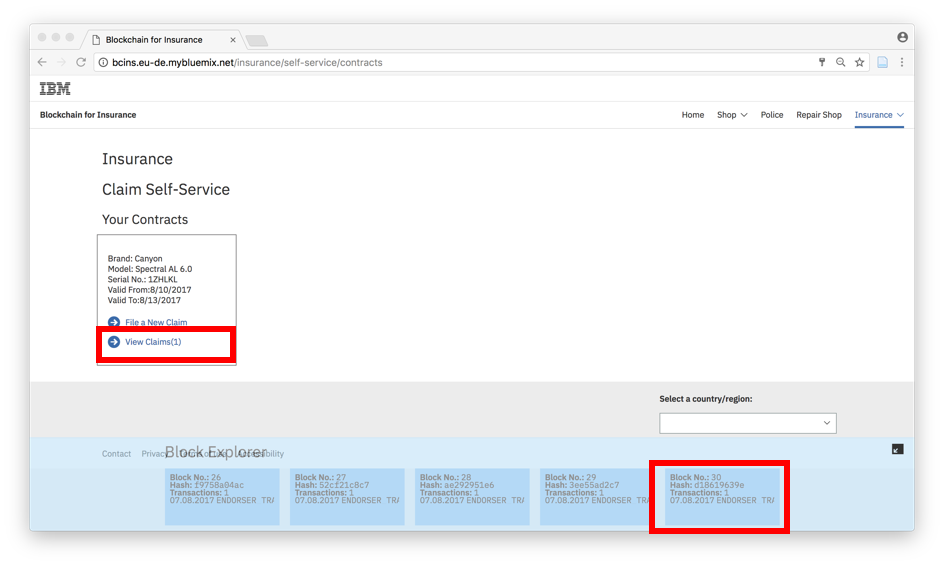Click the text Model: Spectral AL 6.0

pyautogui.click(x=150, y=269)
